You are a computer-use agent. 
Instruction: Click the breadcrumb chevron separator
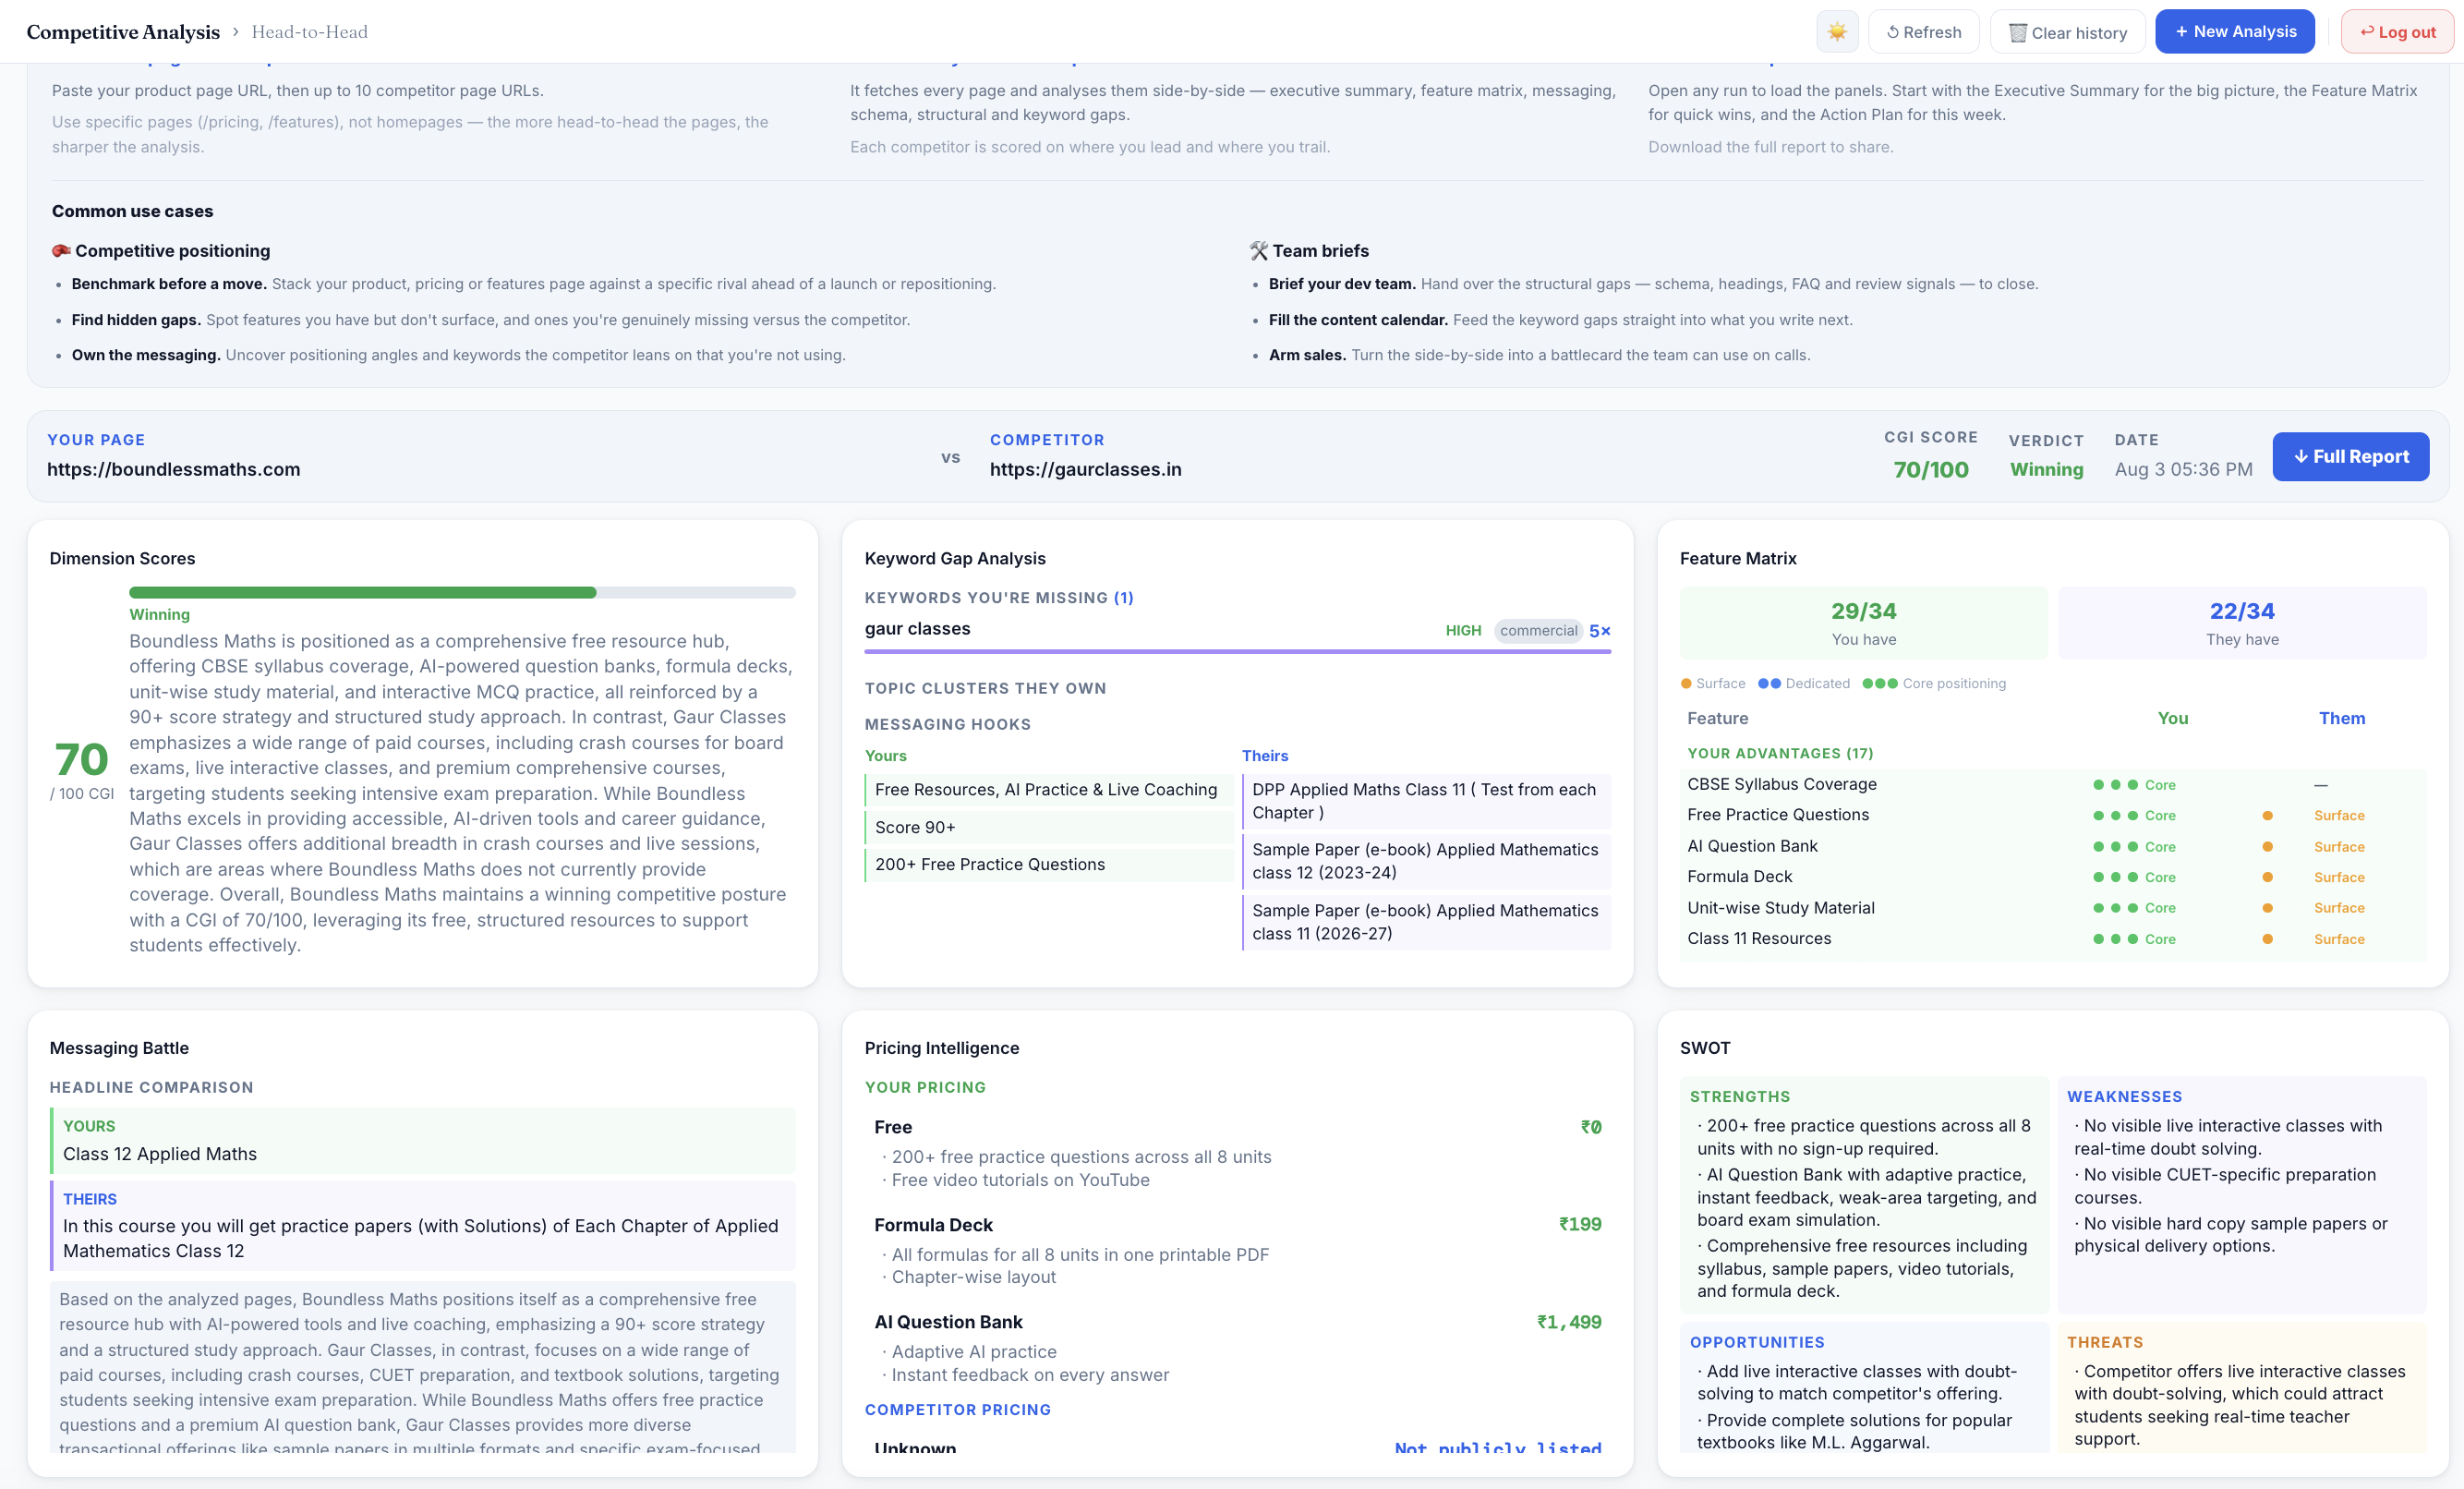coord(236,32)
